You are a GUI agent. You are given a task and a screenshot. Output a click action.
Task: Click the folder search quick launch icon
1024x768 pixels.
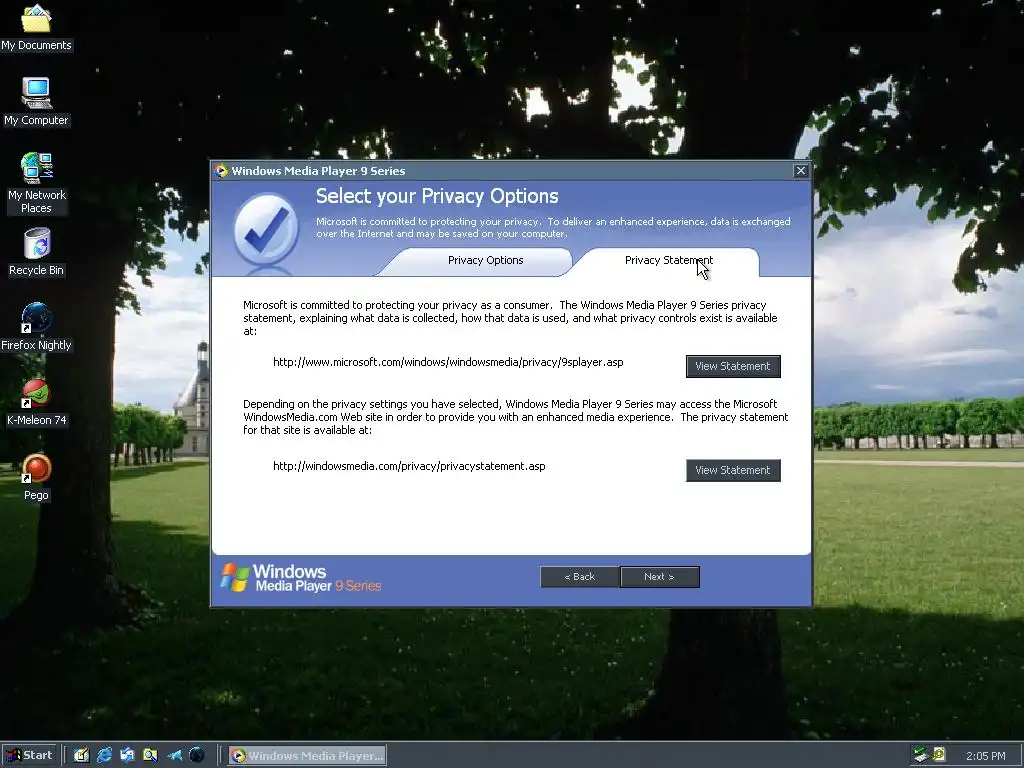(x=150, y=755)
